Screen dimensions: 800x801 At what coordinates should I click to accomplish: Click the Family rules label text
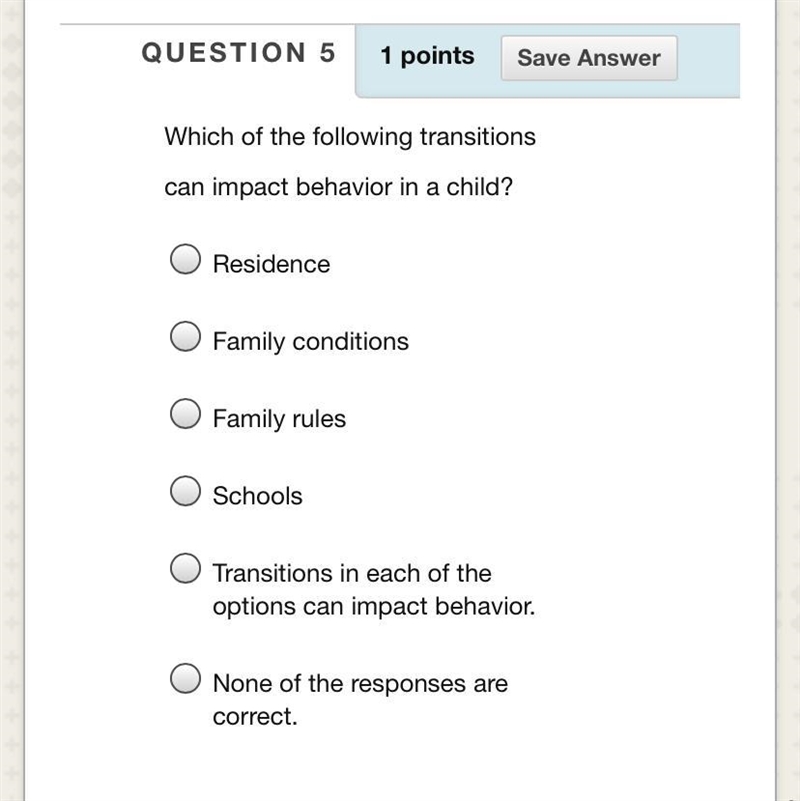[x=279, y=419]
